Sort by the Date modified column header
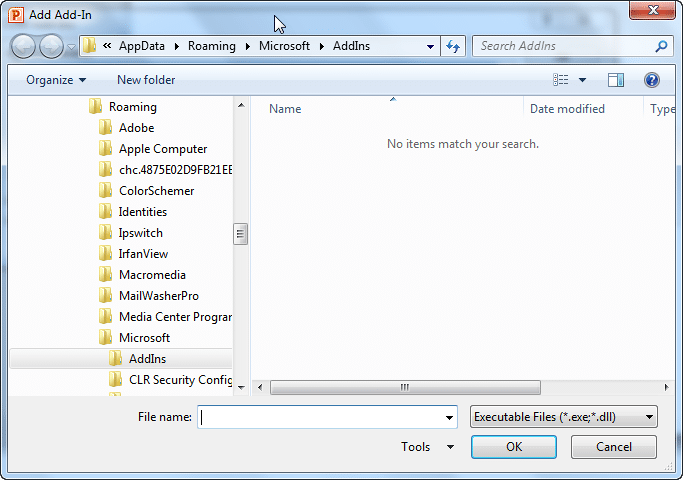Viewport: 683px width, 480px height. [x=567, y=109]
